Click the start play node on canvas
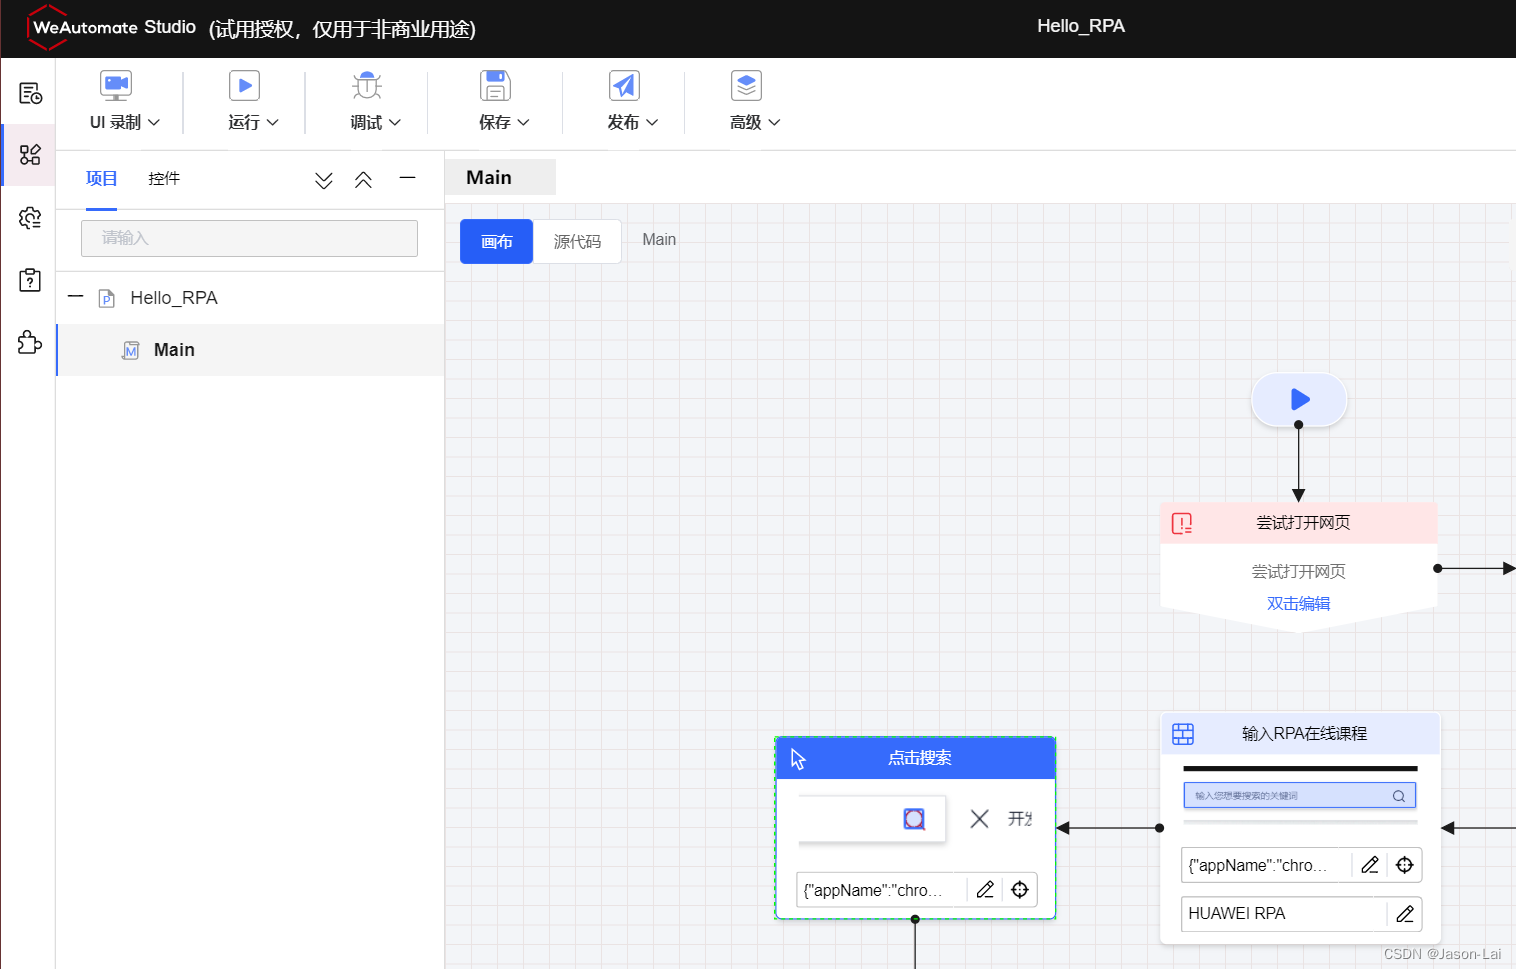 (1299, 399)
